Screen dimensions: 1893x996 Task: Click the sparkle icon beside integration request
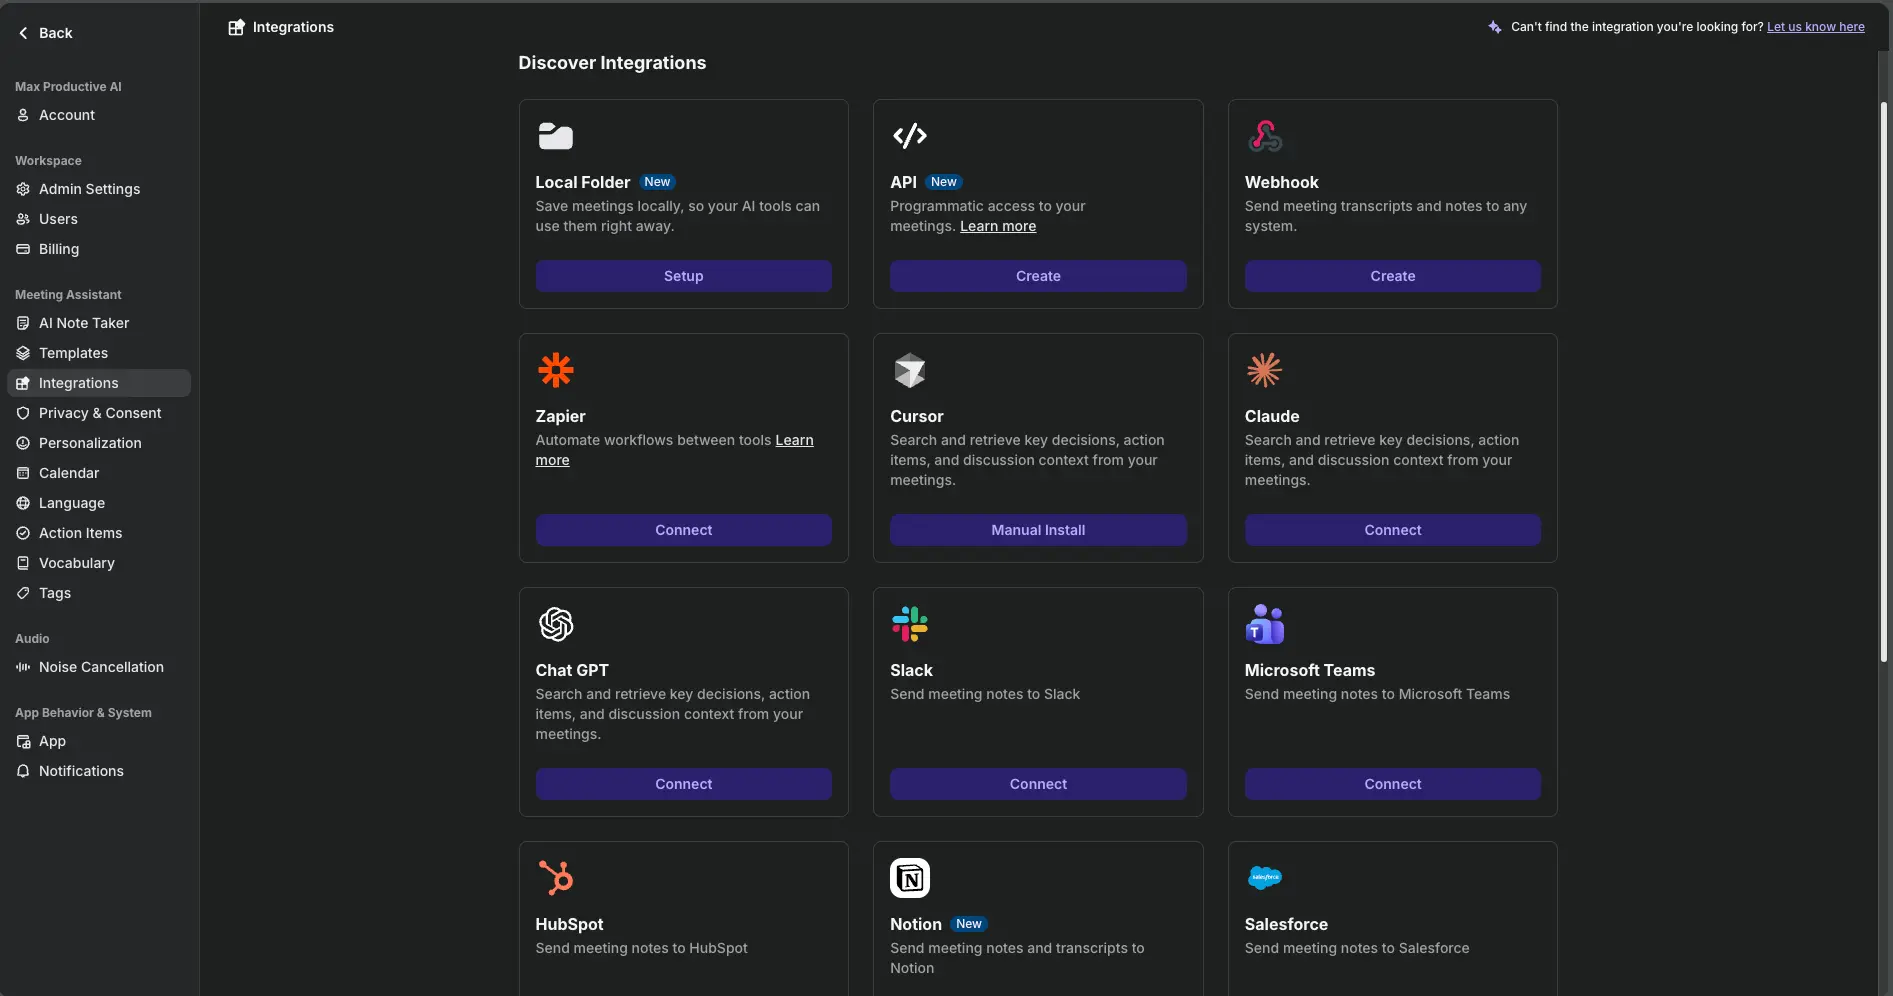click(1495, 27)
